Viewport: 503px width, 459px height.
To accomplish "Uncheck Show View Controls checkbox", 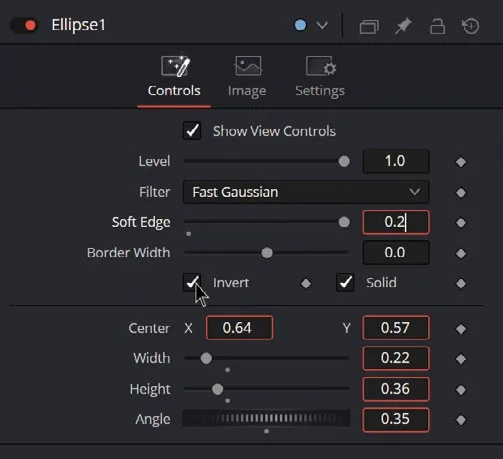I will 192,131.
